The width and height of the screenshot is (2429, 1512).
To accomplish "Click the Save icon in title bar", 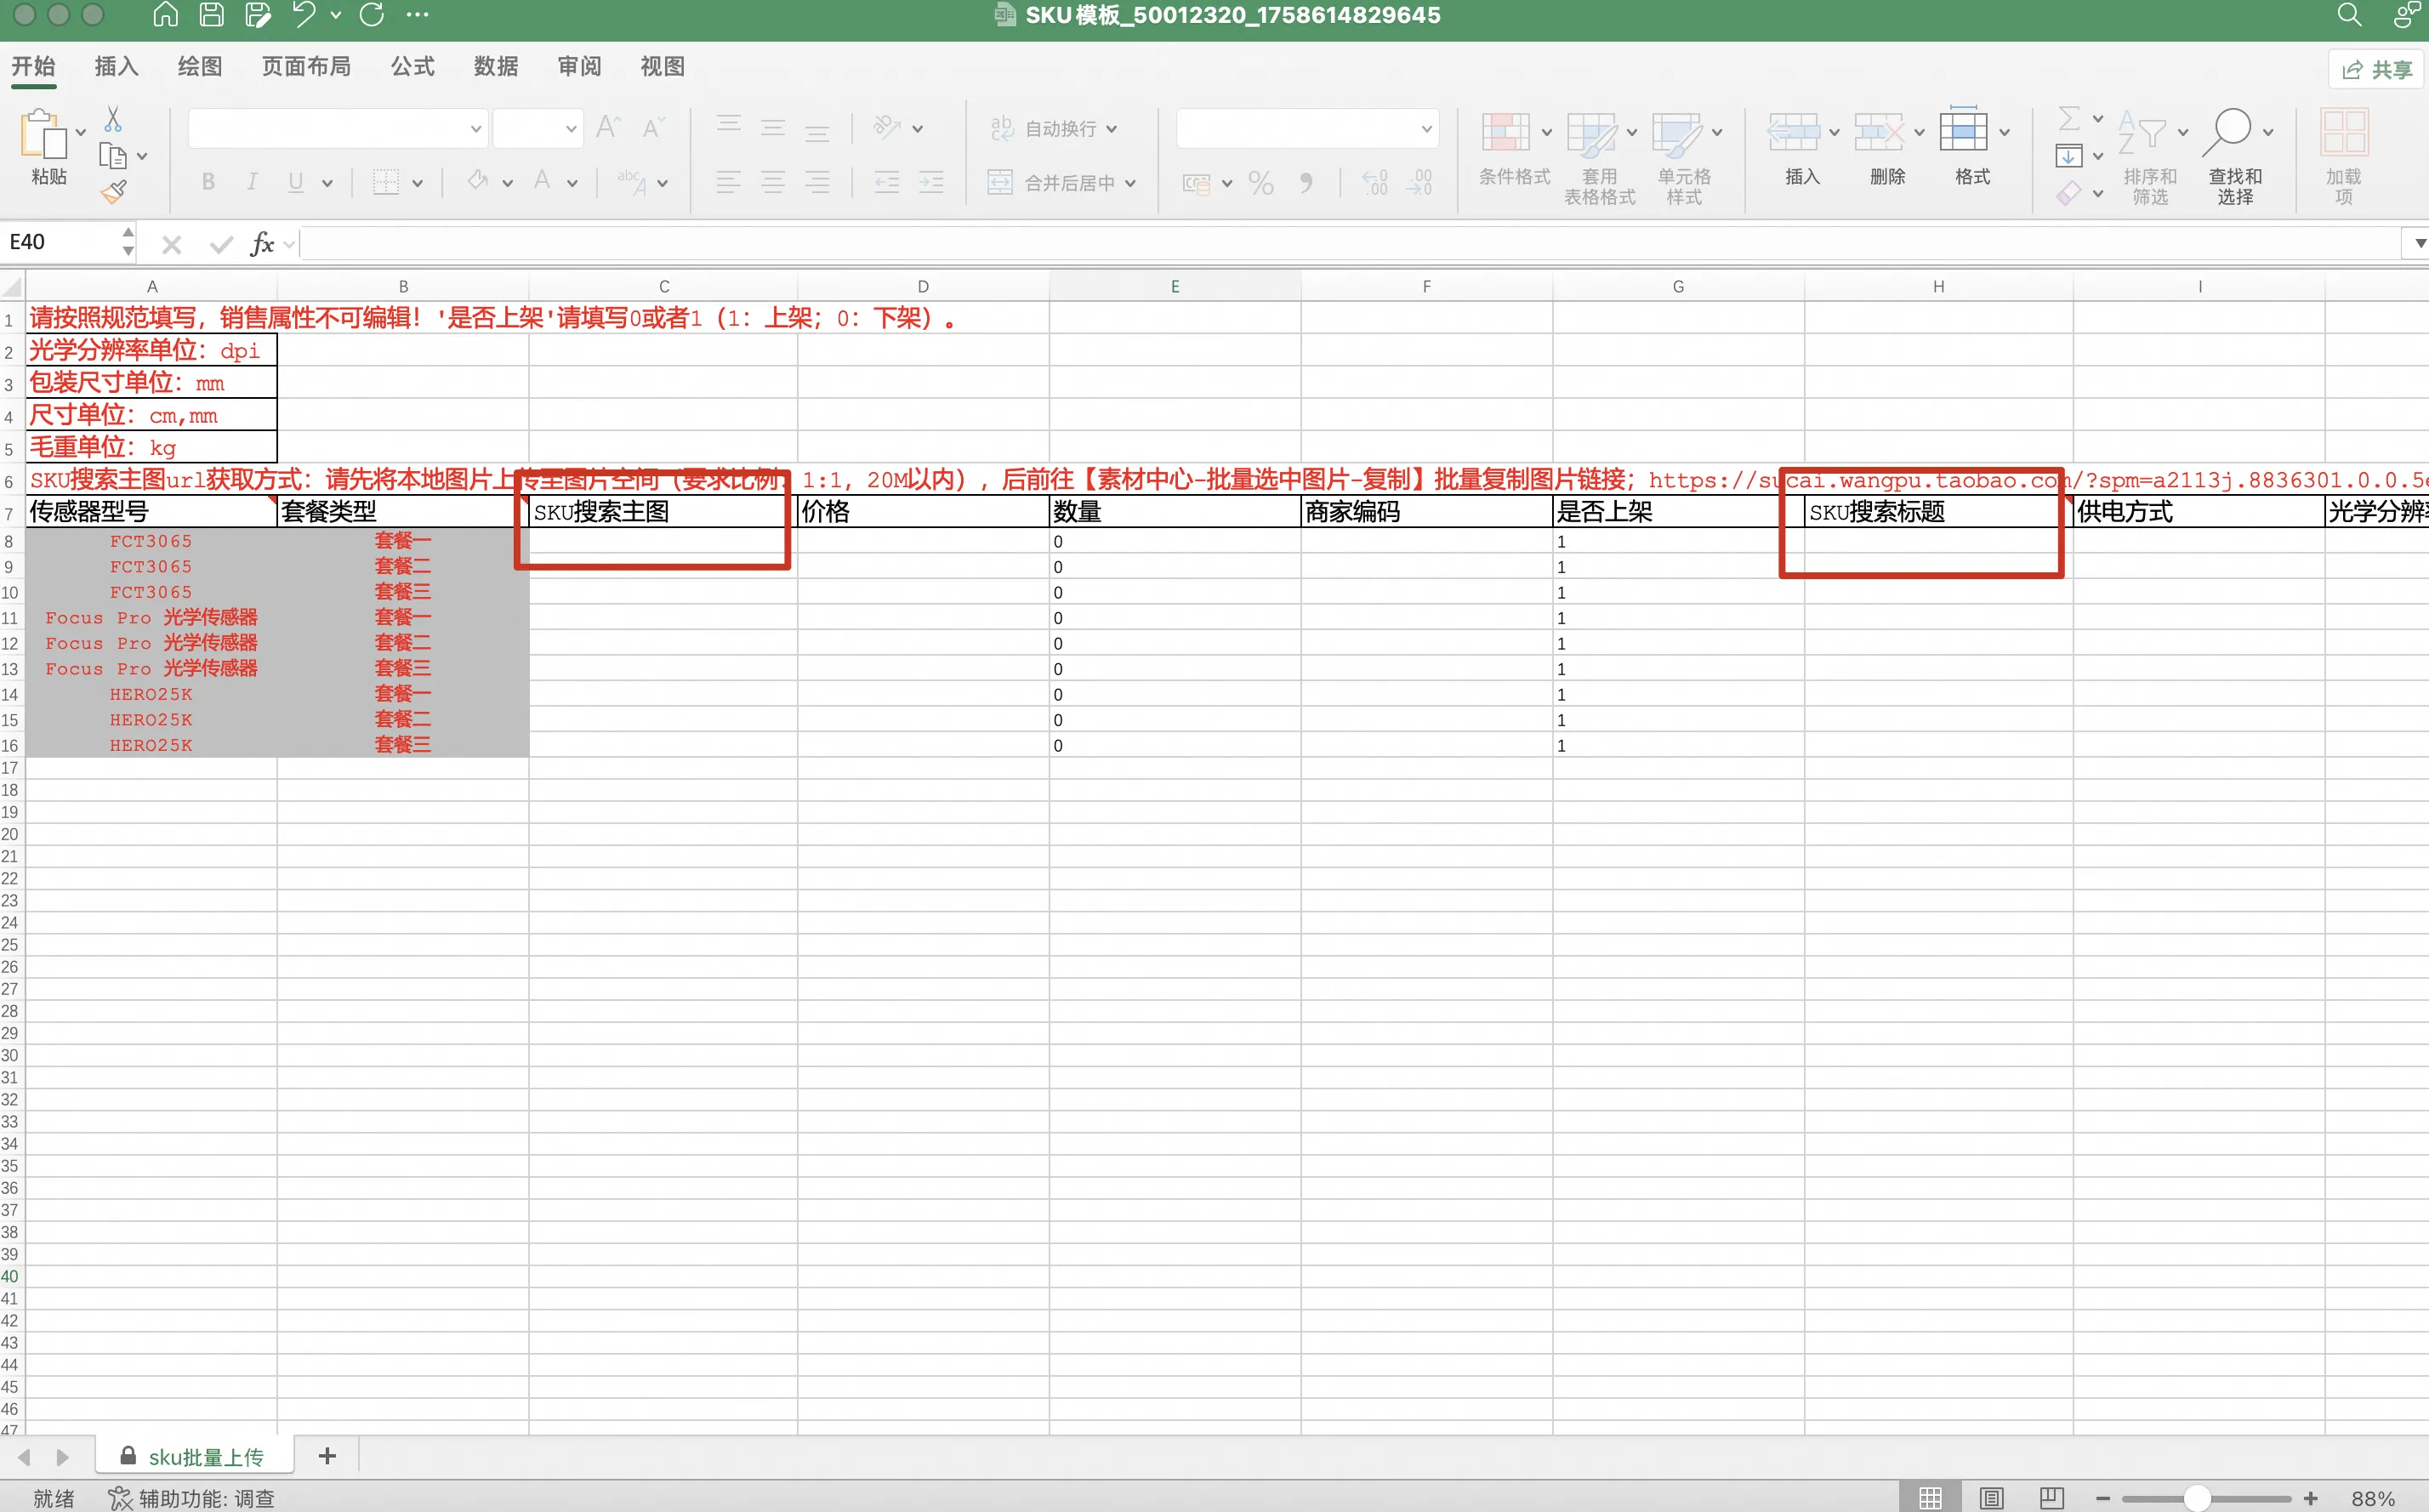I will (211, 14).
